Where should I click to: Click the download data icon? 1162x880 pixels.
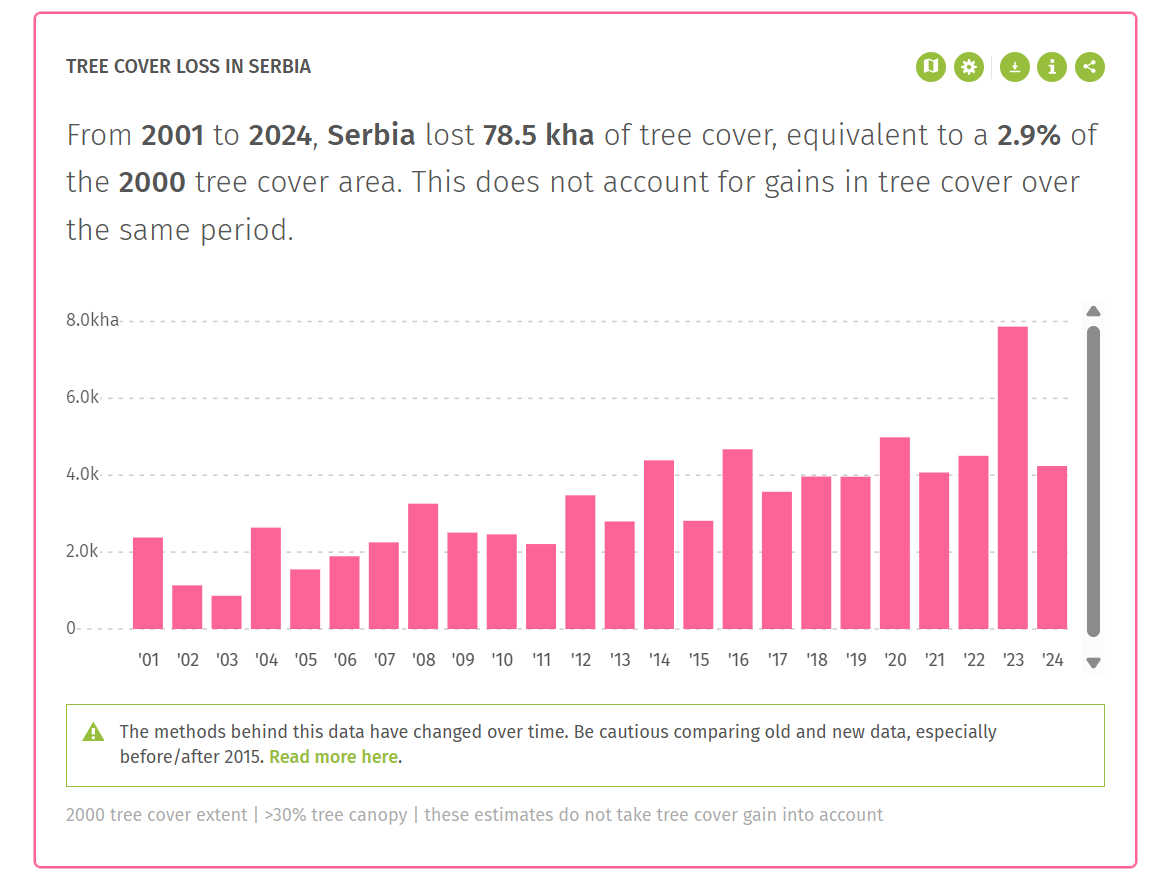point(1014,67)
